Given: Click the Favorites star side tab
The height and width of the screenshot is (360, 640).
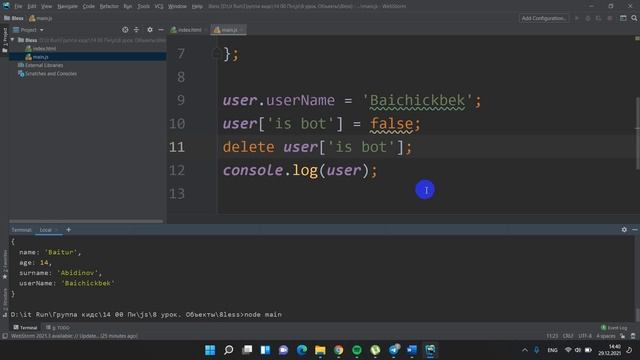Looking at the screenshot, I should 4,264.
